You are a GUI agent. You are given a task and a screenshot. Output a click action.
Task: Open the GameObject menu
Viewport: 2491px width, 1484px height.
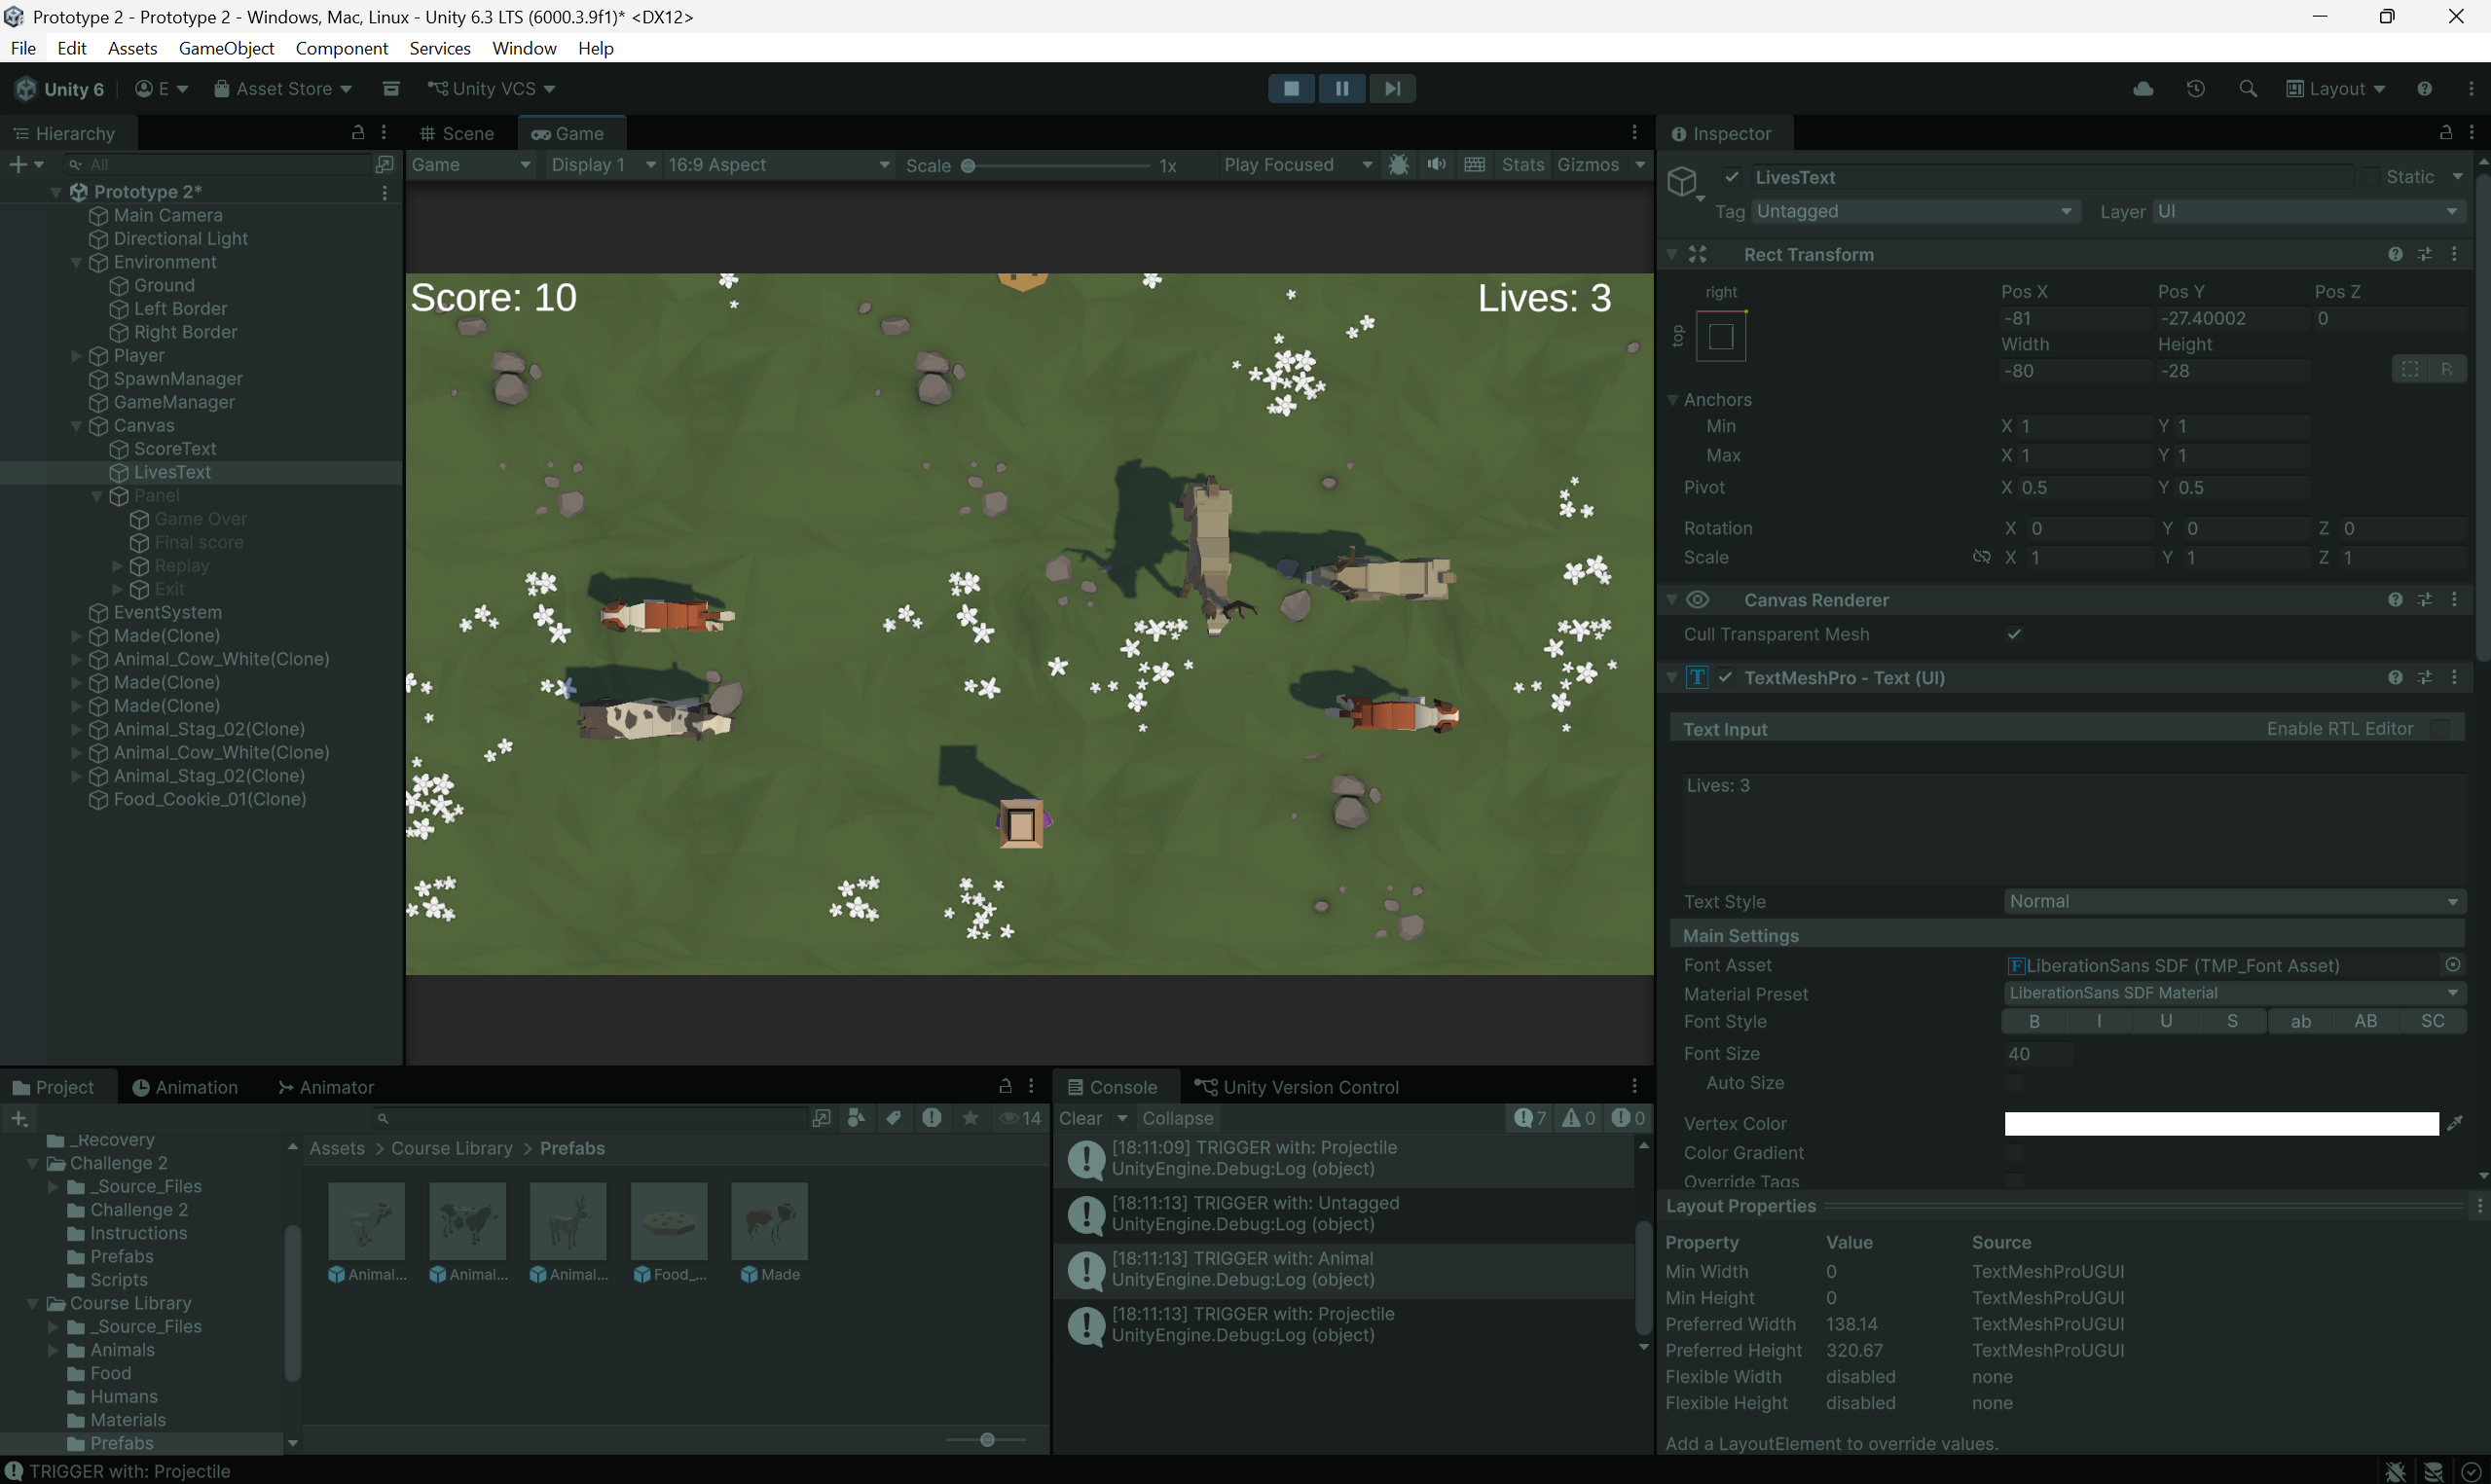click(x=226, y=48)
